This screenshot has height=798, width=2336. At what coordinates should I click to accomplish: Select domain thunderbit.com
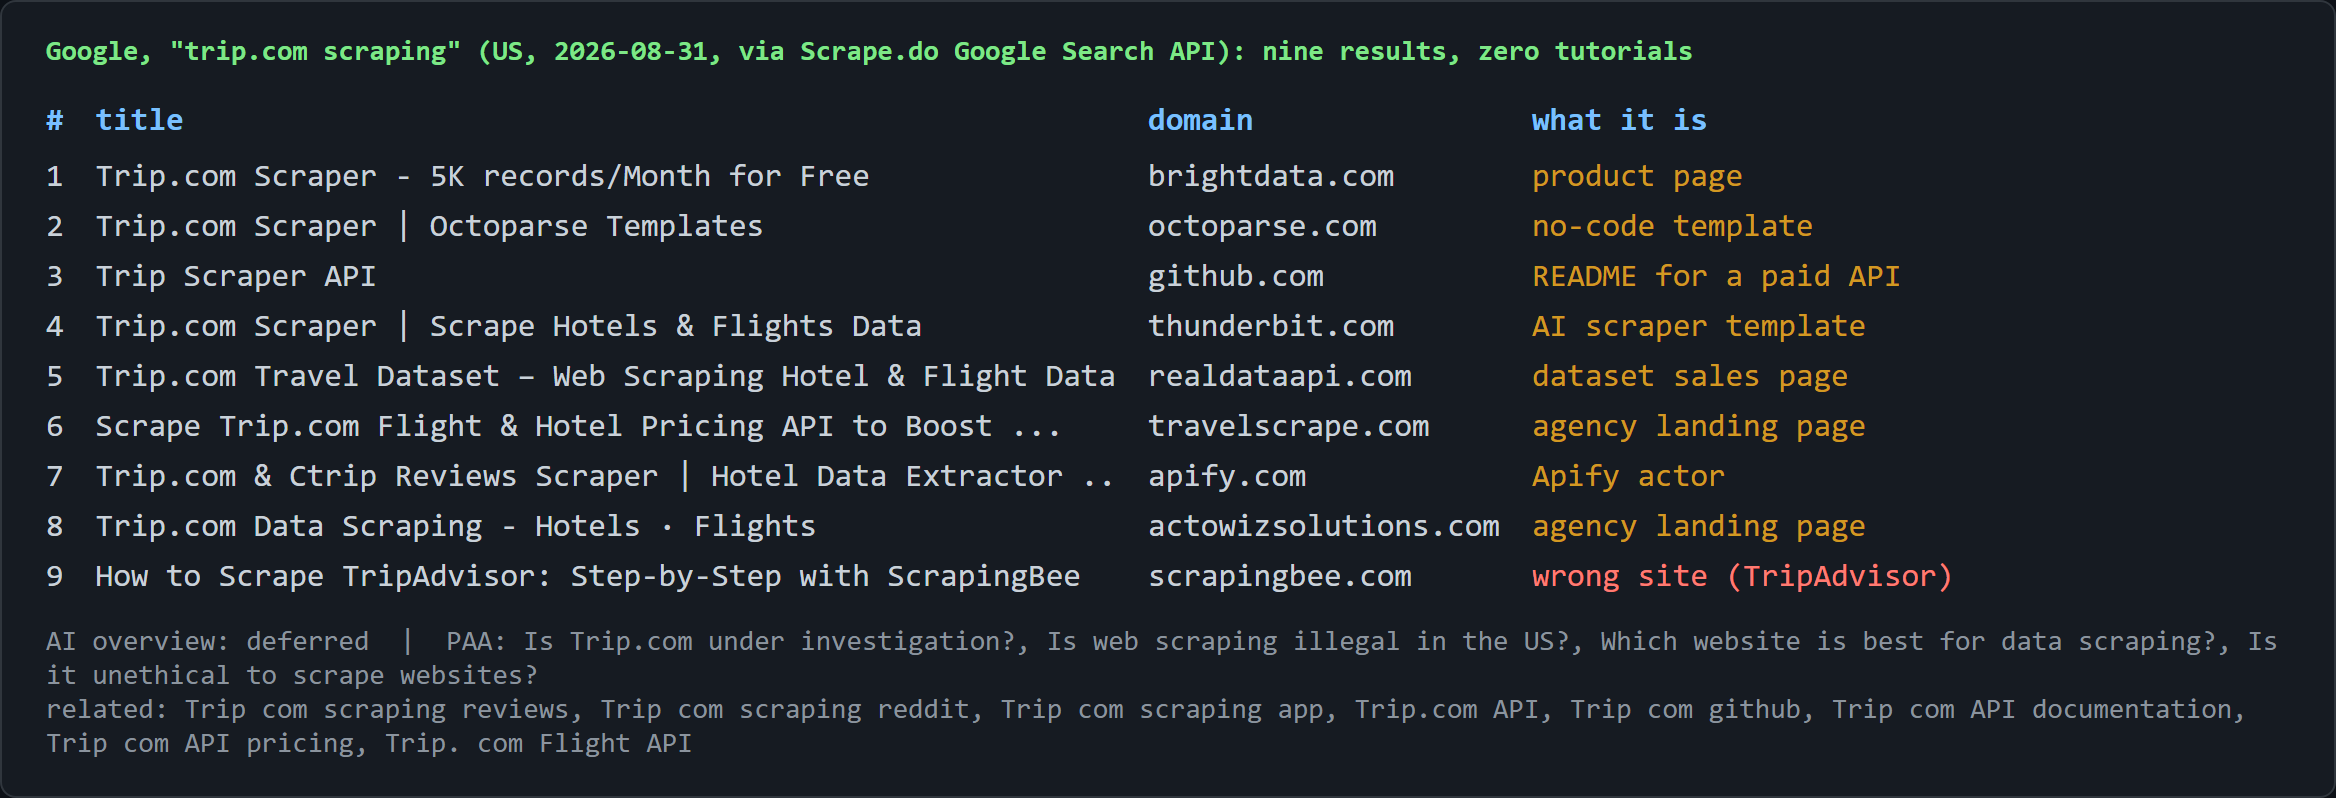click(x=1271, y=327)
